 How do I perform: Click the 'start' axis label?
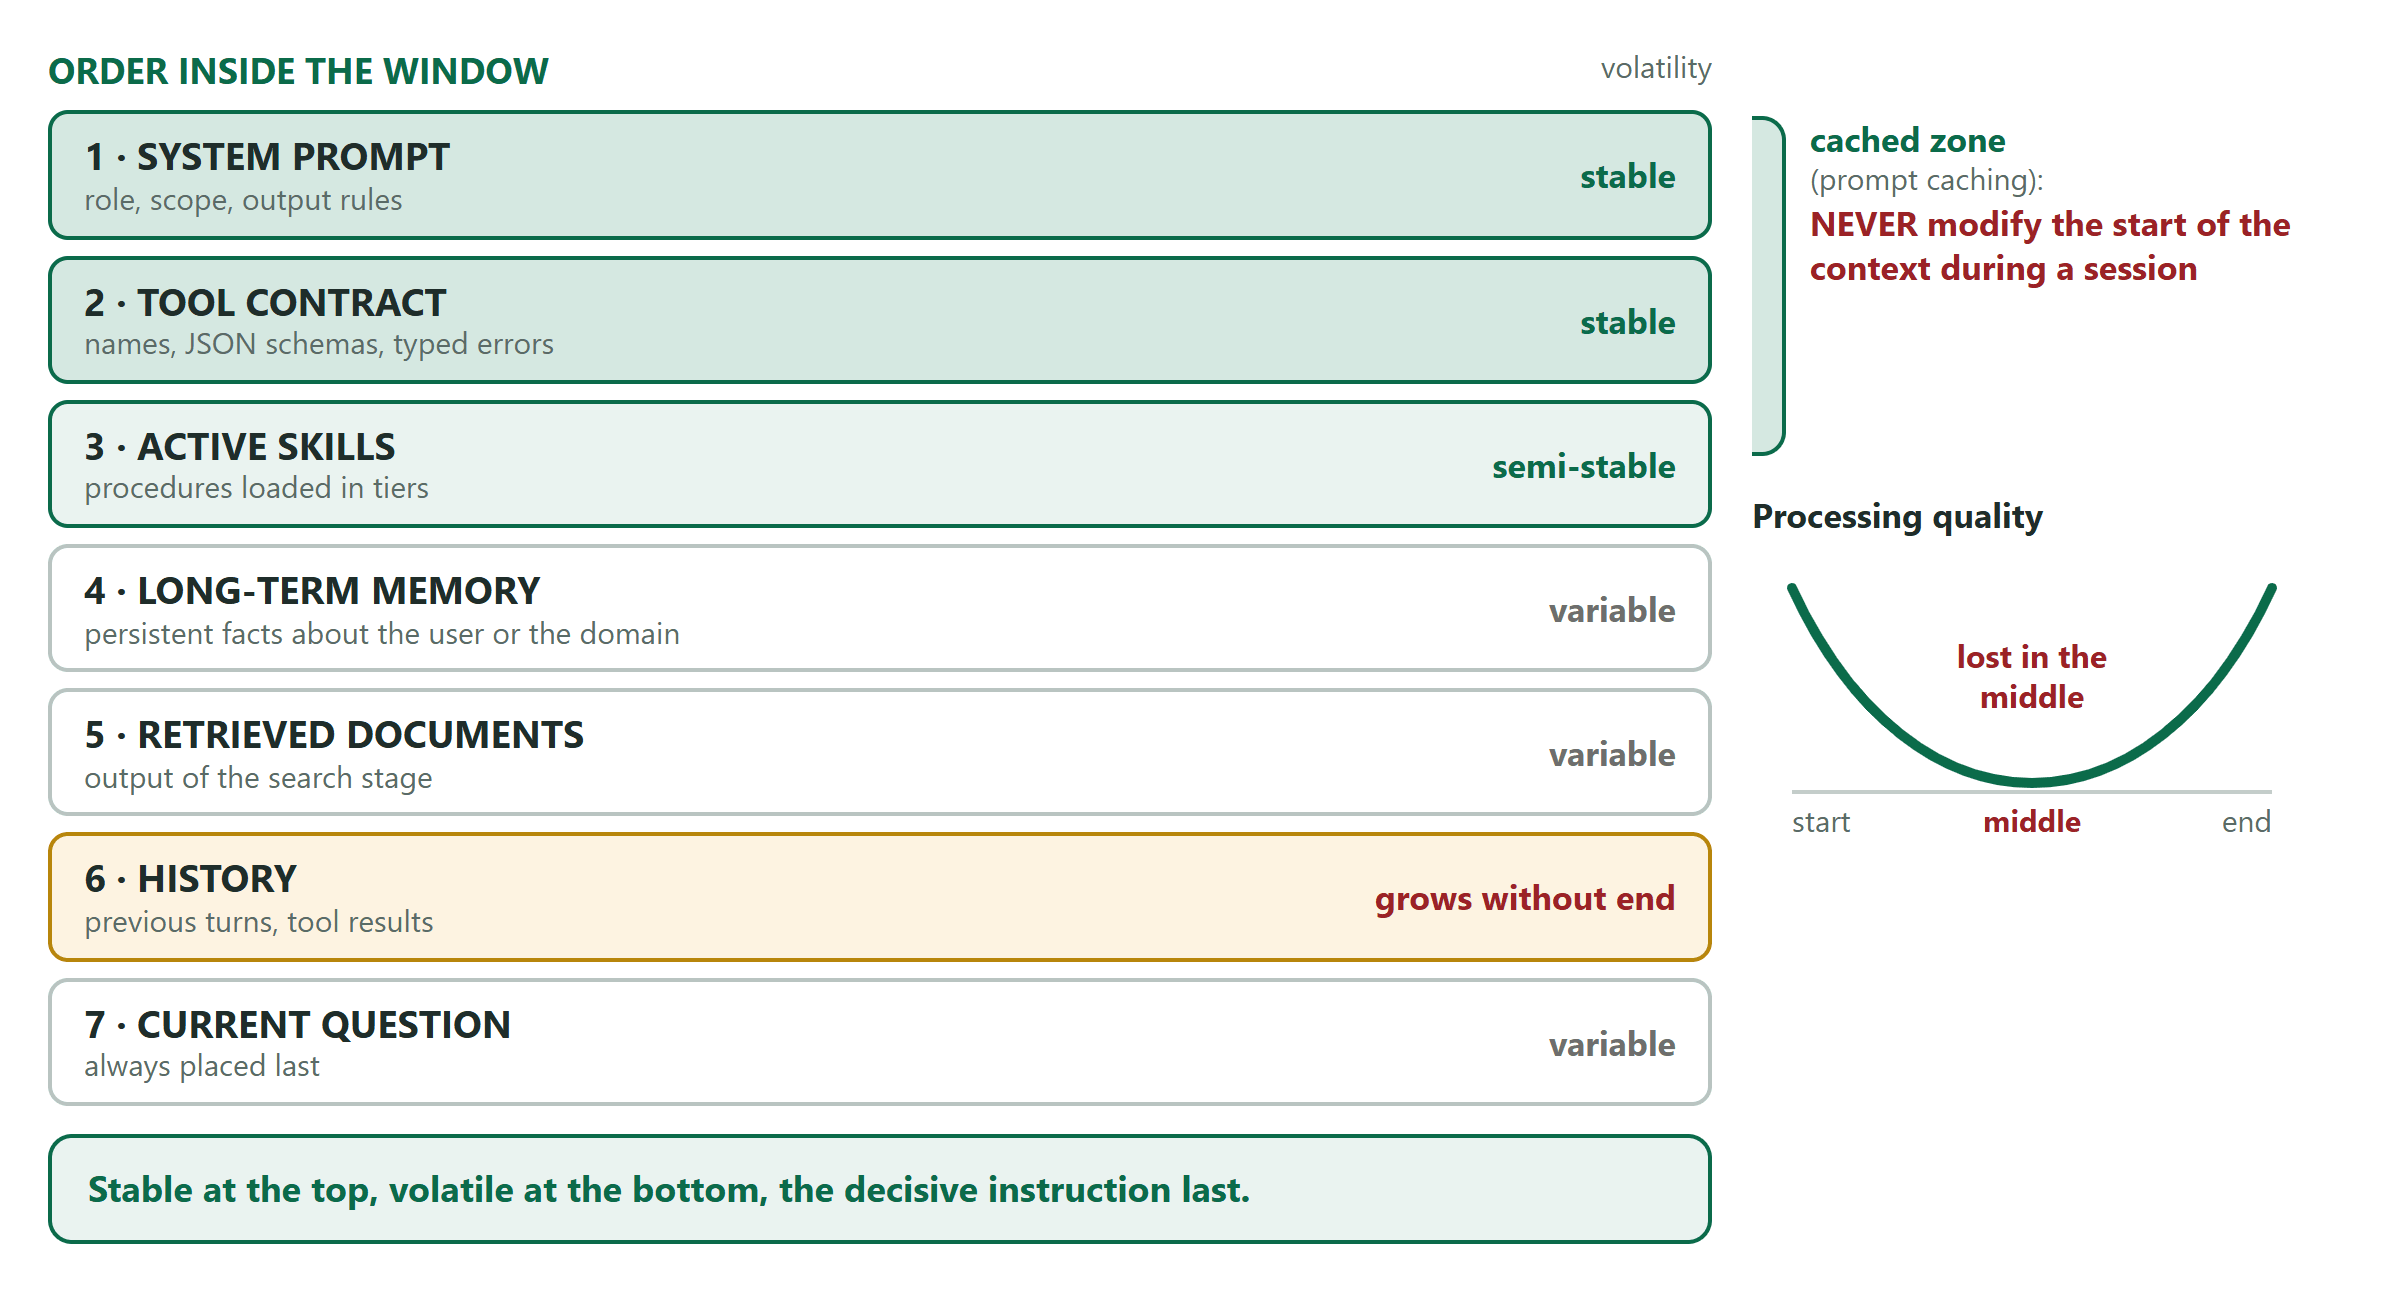tap(1820, 822)
